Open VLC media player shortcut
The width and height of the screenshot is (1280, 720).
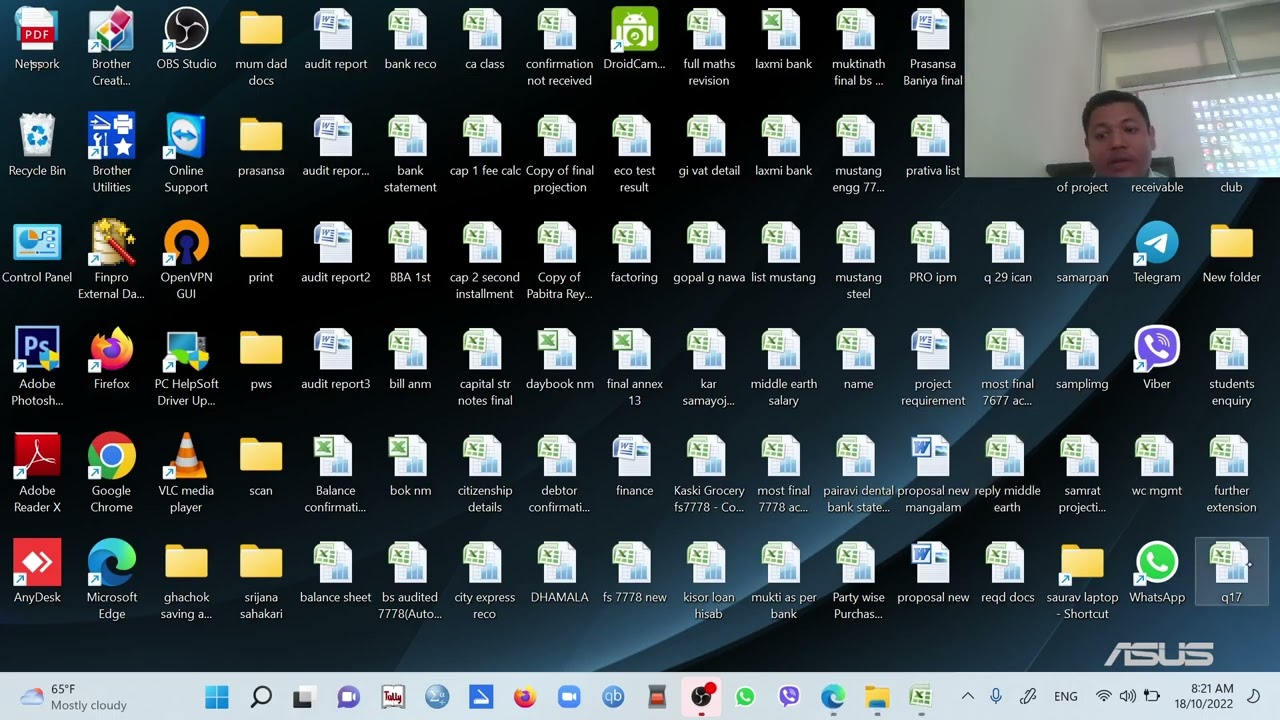(x=186, y=474)
